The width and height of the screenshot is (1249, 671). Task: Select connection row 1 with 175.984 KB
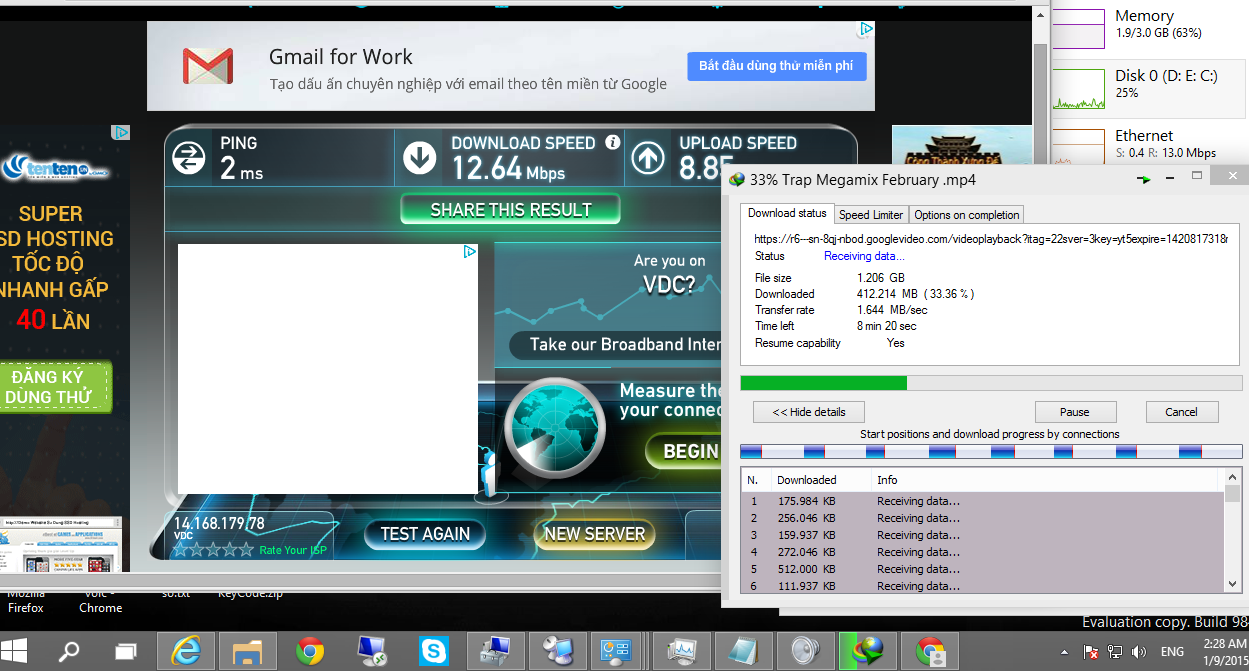982,501
